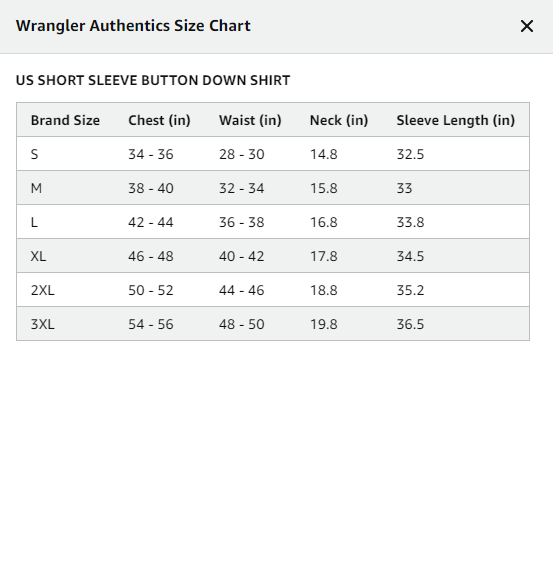
Task: Select the 3XL brand size cell
Action: (x=42, y=324)
